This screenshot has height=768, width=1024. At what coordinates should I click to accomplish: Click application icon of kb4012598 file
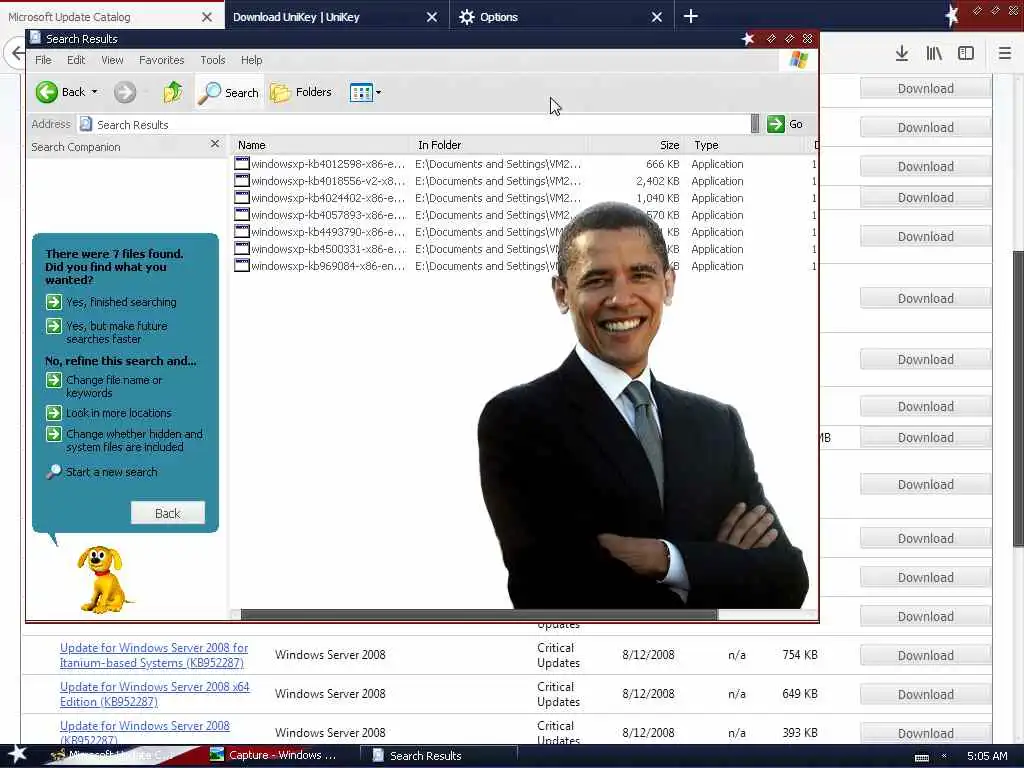point(242,163)
